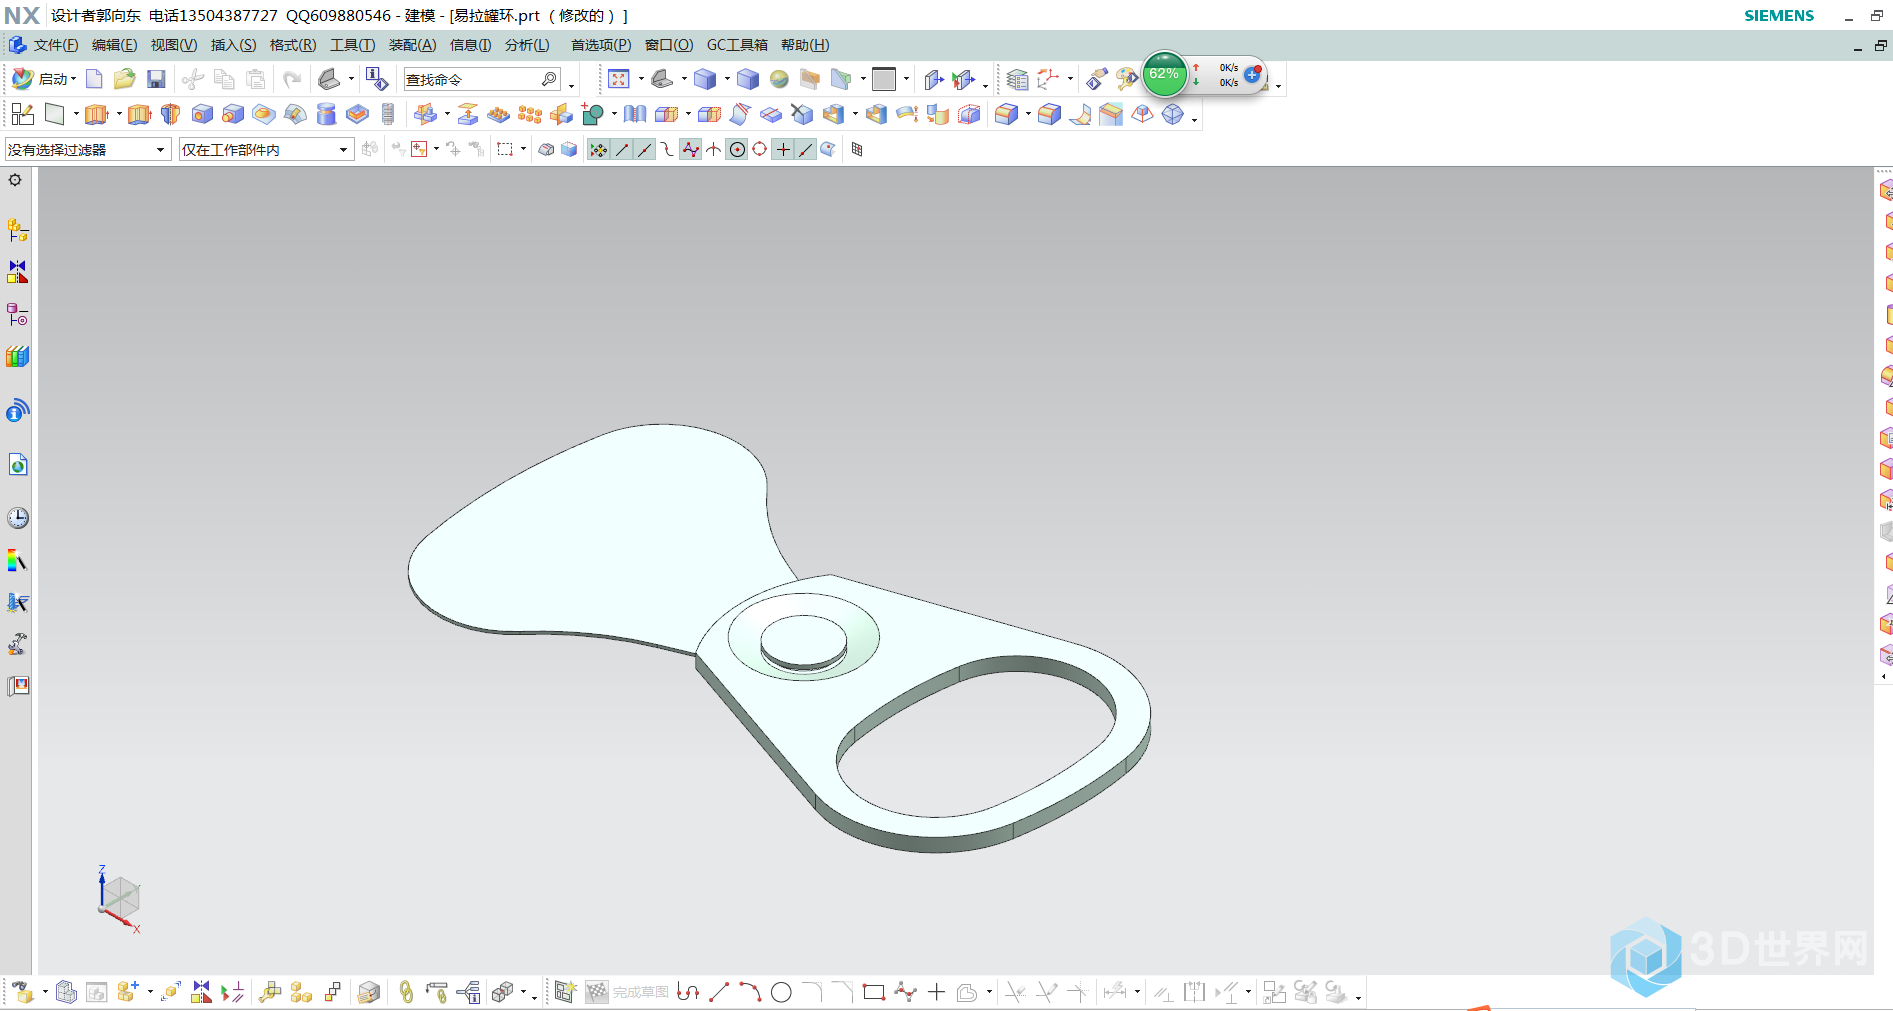Click the 62% green usage indicator
Image resolution: width=1893 pixels, height=1011 pixels.
(x=1164, y=74)
